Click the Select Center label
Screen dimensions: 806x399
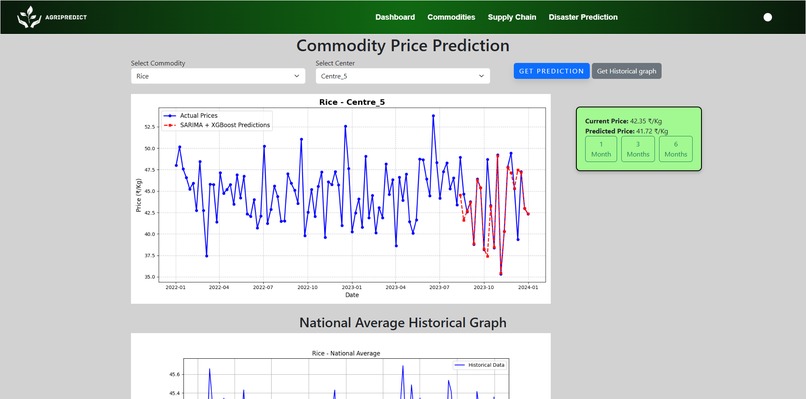[x=335, y=63]
